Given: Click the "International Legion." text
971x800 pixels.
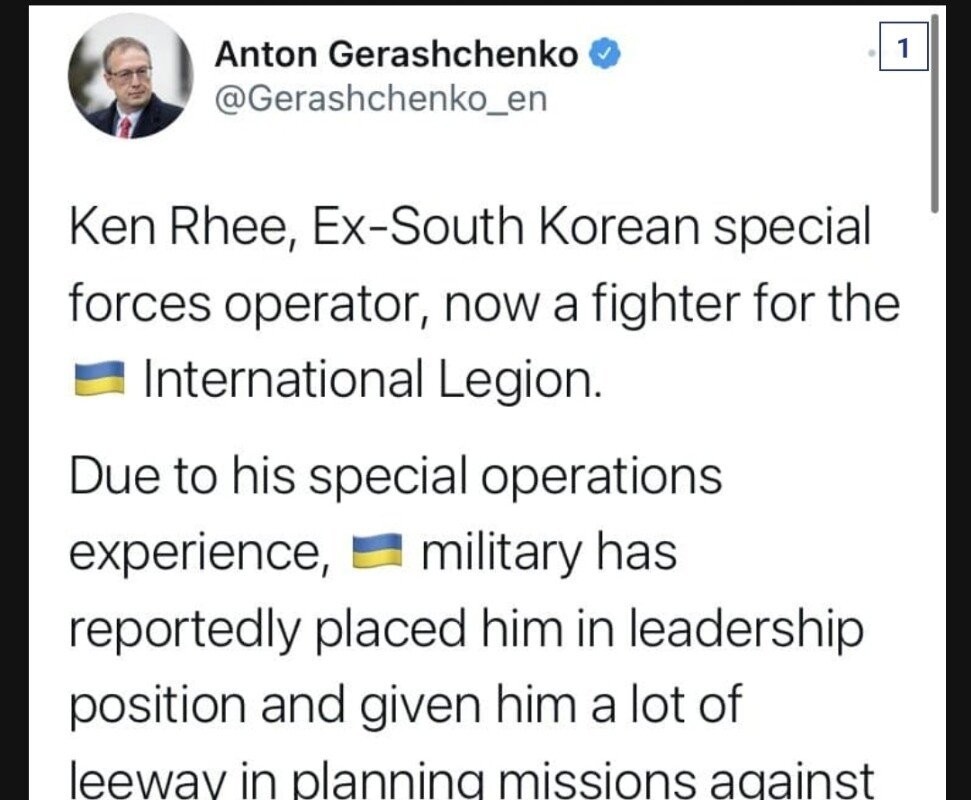Looking at the screenshot, I should click(373, 380).
